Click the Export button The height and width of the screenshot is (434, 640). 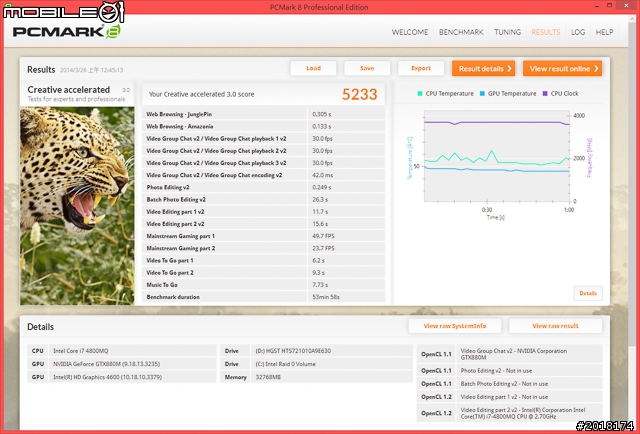point(421,68)
